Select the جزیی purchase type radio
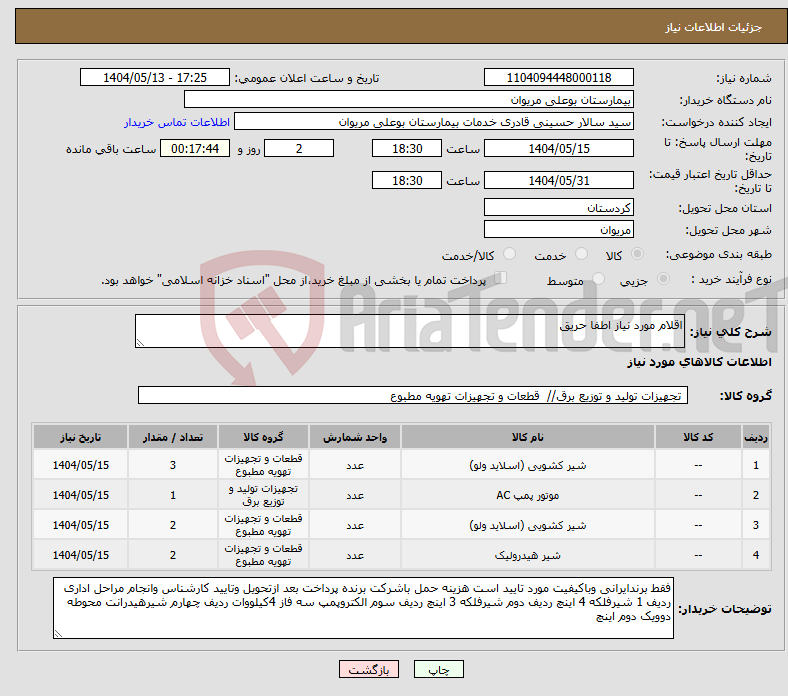This screenshot has width=788, height=696. pos(663,279)
